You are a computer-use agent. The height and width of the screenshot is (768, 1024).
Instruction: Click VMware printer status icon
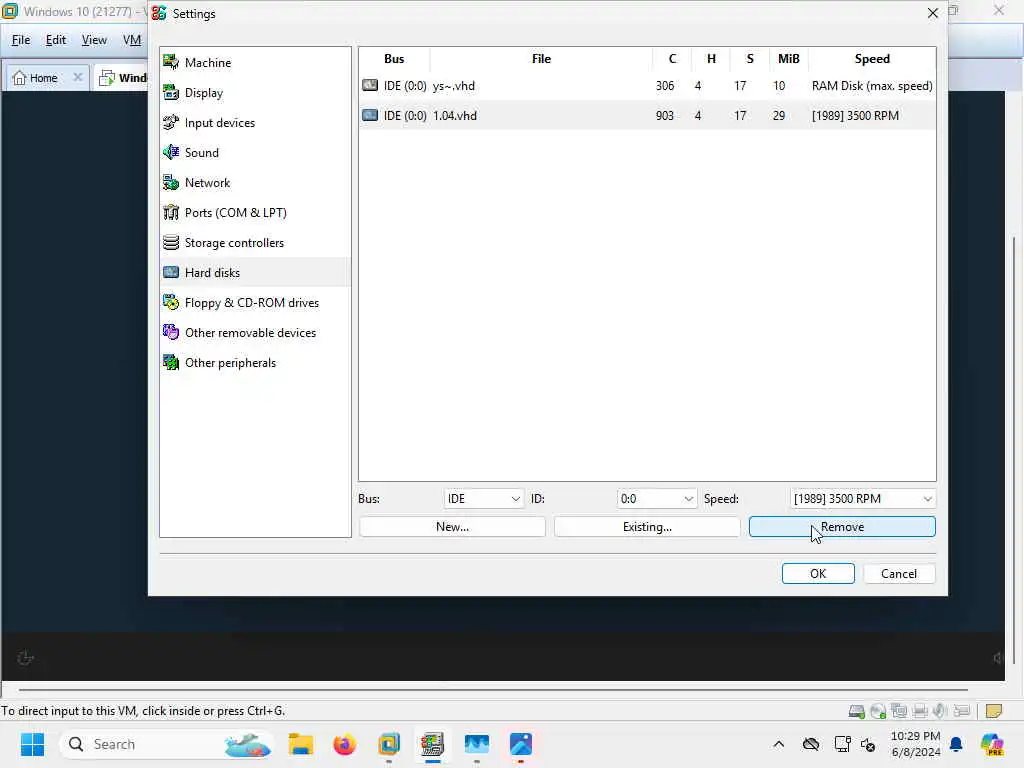920,711
